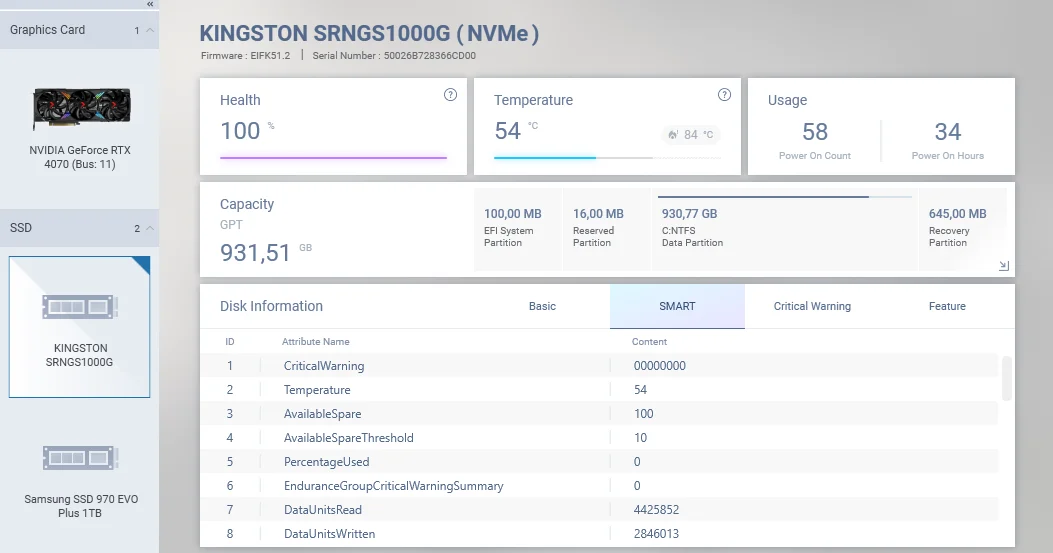The height and width of the screenshot is (553, 1053).
Task: Collapse the sidebar with double-chevron icon
Action: 150,5
